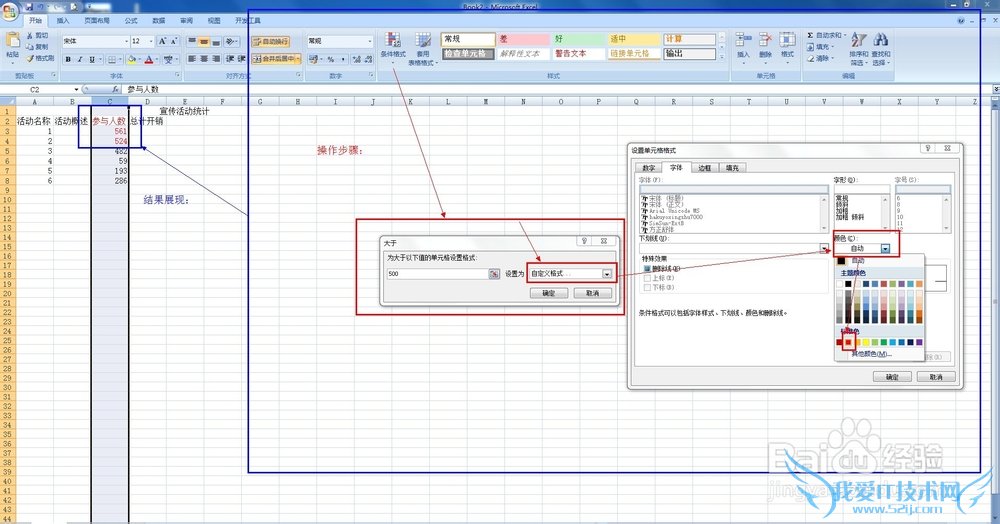The width and height of the screenshot is (1000, 524).
Task: Toggle the strikethrough (删除线) checkbox
Action: pos(647,268)
